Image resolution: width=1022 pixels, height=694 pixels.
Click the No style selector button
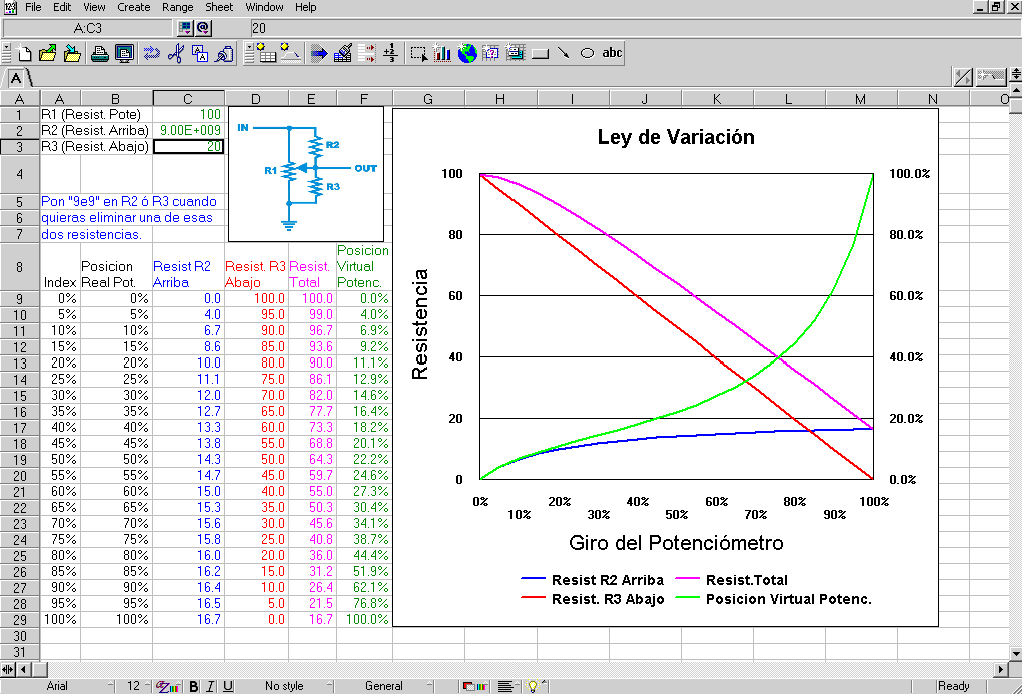tap(284, 686)
